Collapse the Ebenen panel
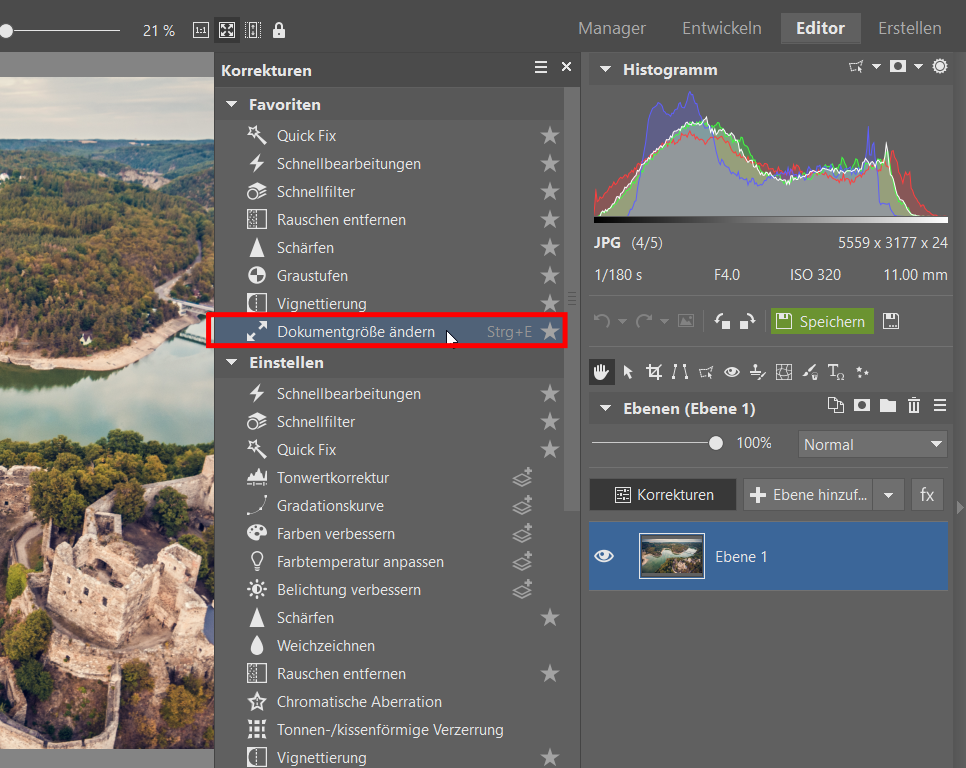This screenshot has height=768, width=966. point(606,408)
